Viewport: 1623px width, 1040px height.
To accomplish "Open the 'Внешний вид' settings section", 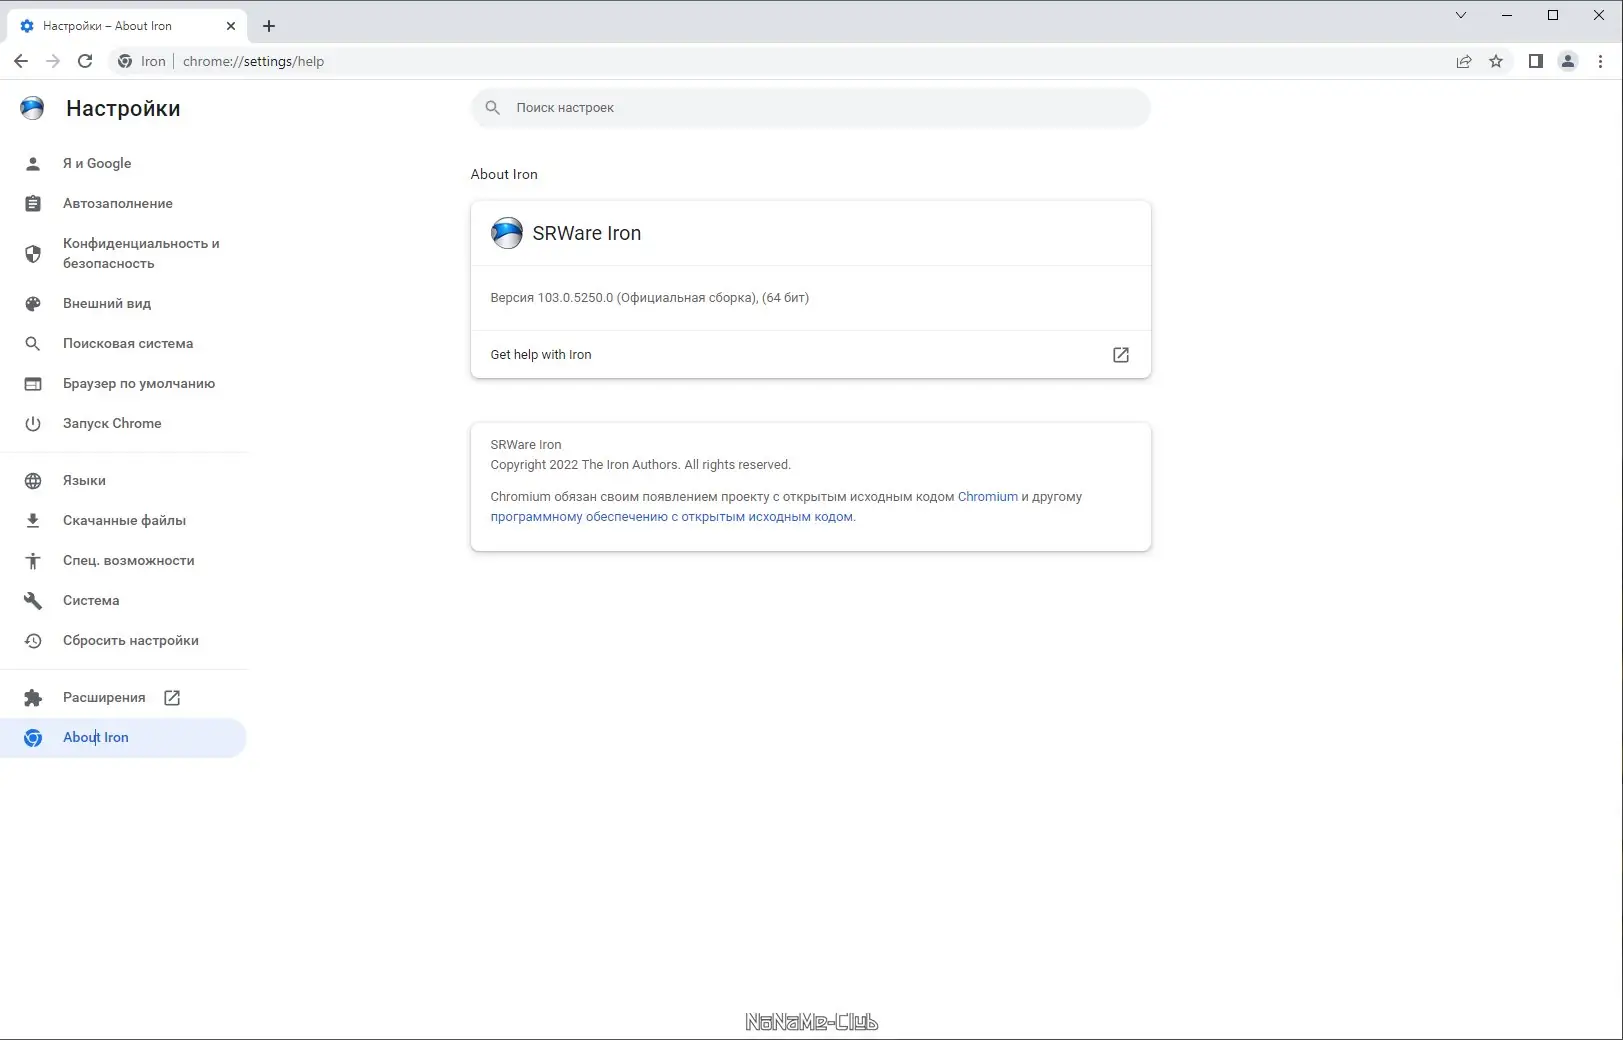I will coord(124,303).
